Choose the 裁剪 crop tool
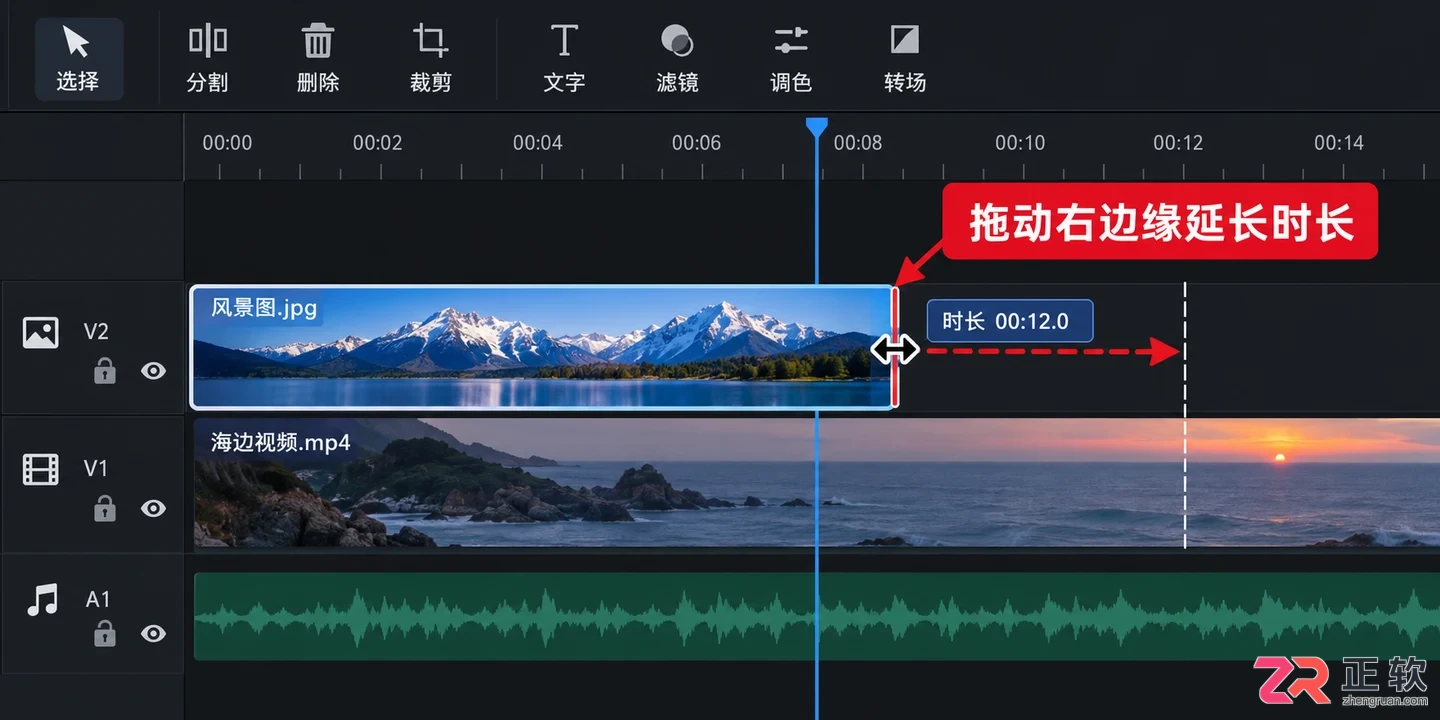This screenshot has width=1440, height=720. pos(431,58)
